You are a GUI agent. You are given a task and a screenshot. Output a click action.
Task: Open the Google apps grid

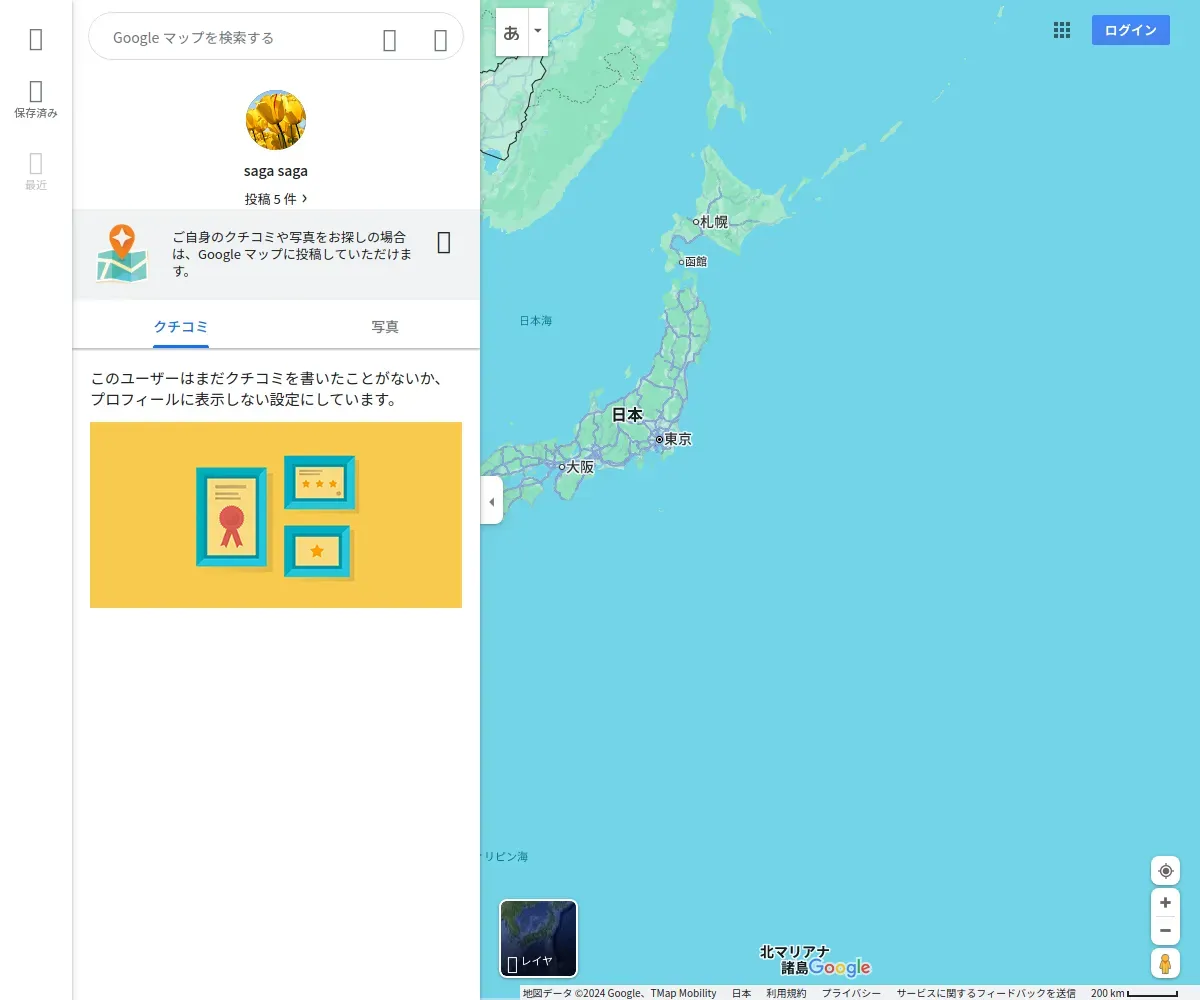pos(1062,30)
